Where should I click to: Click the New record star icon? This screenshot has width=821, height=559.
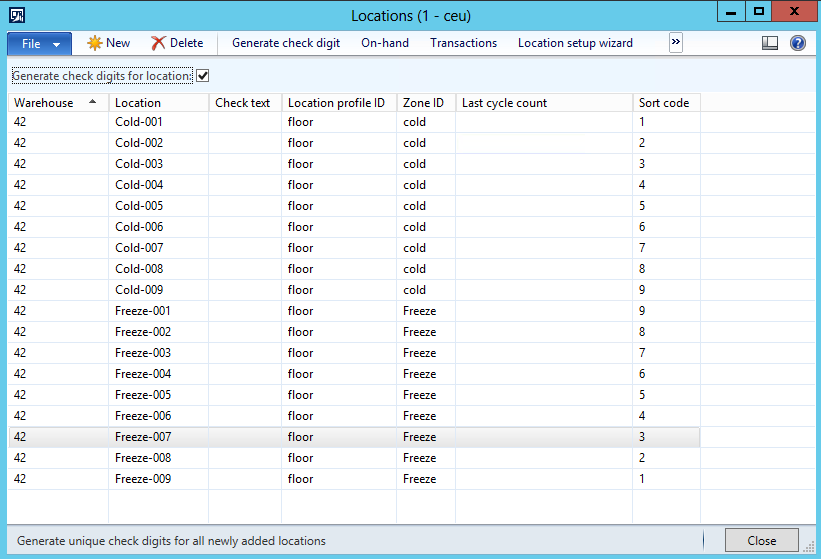[x=95, y=43]
